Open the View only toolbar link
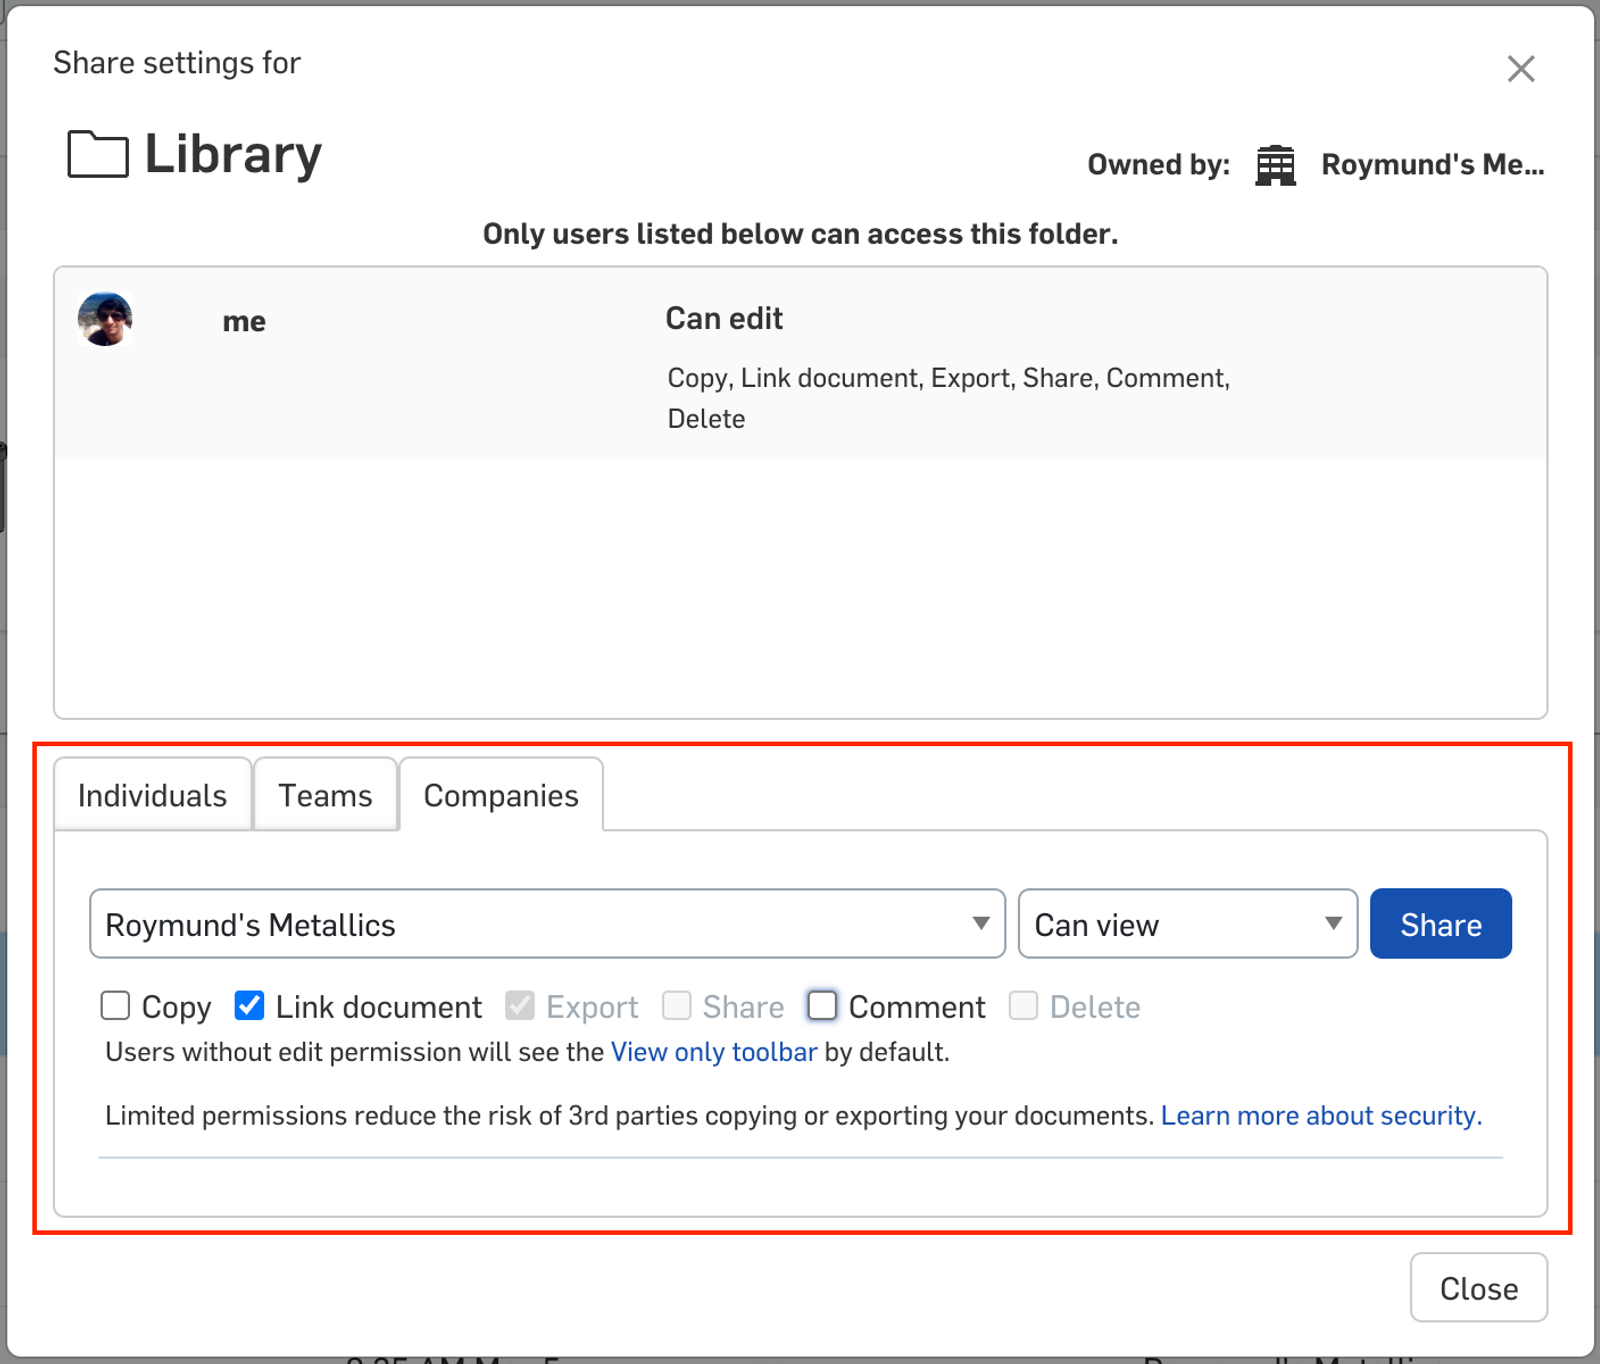This screenshot has width=1600, height=1364. (713, 1052)
